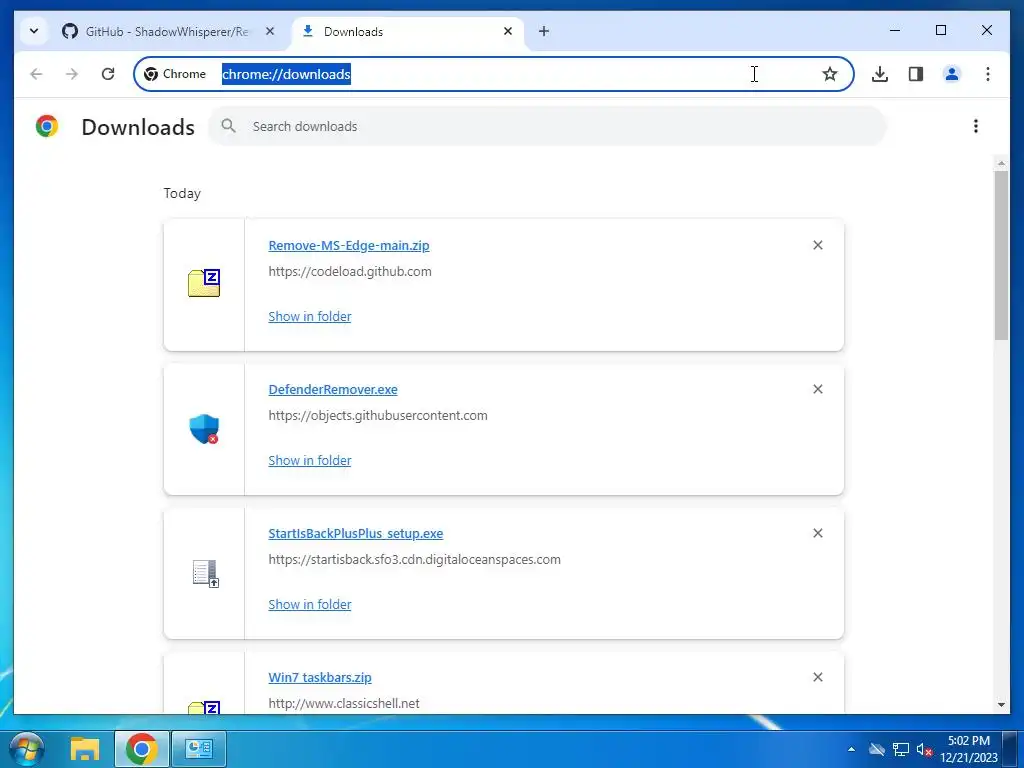Click the Today date heading
1024x768 pixels.
pos(182,193)
